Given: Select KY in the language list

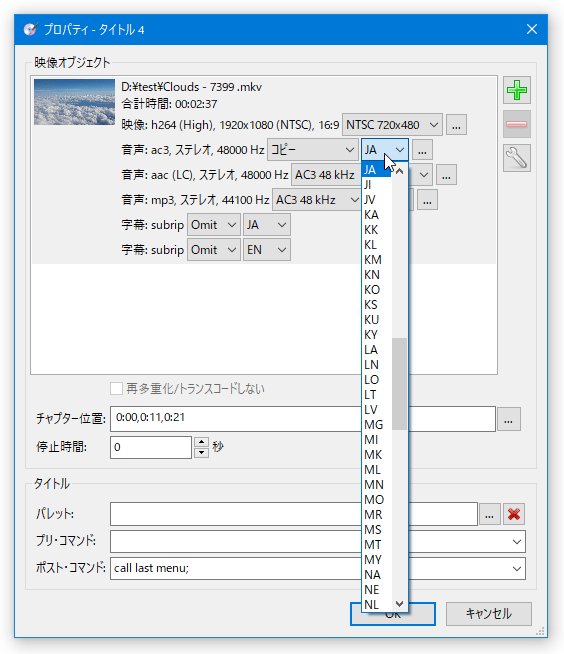Looking at the screenshot, I should (377, 335).
